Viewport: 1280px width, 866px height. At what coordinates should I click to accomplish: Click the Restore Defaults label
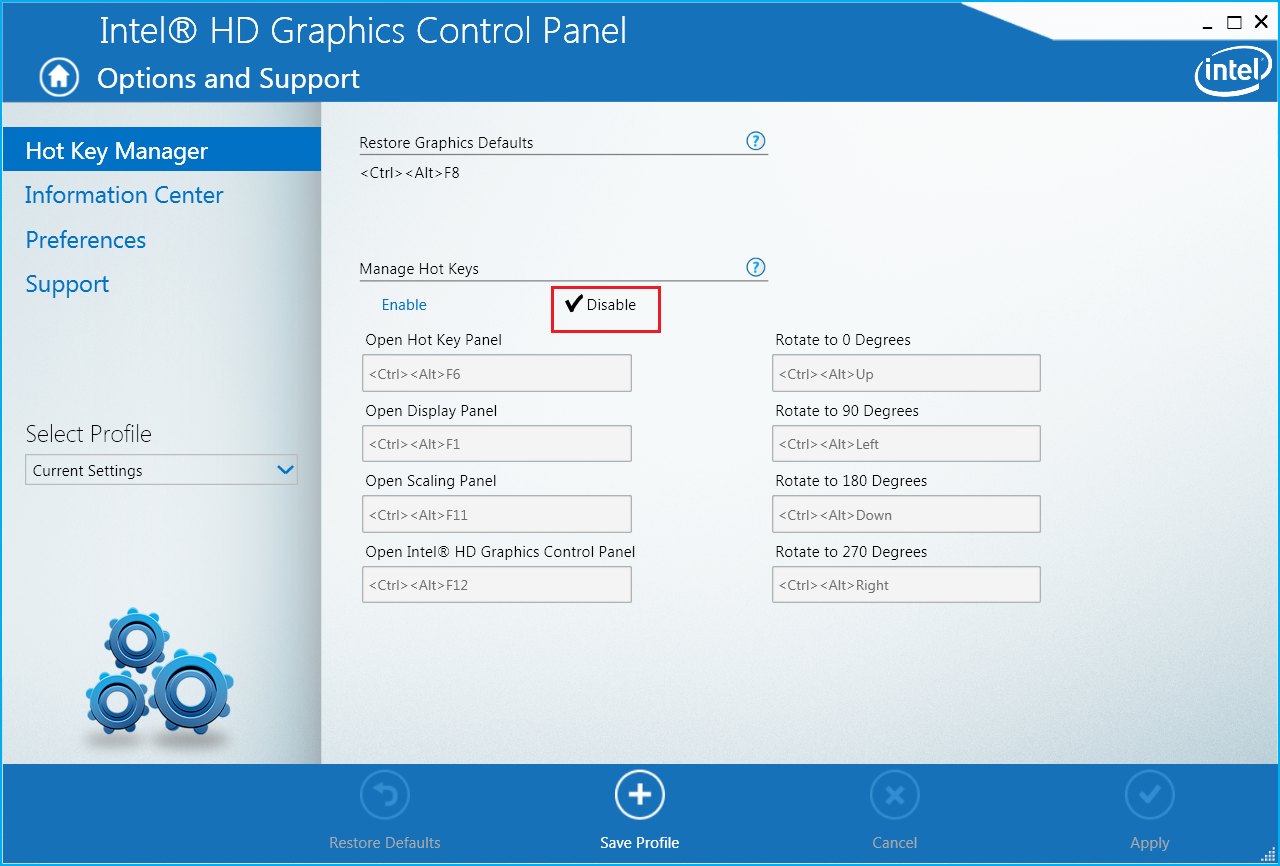coord(385,843)
